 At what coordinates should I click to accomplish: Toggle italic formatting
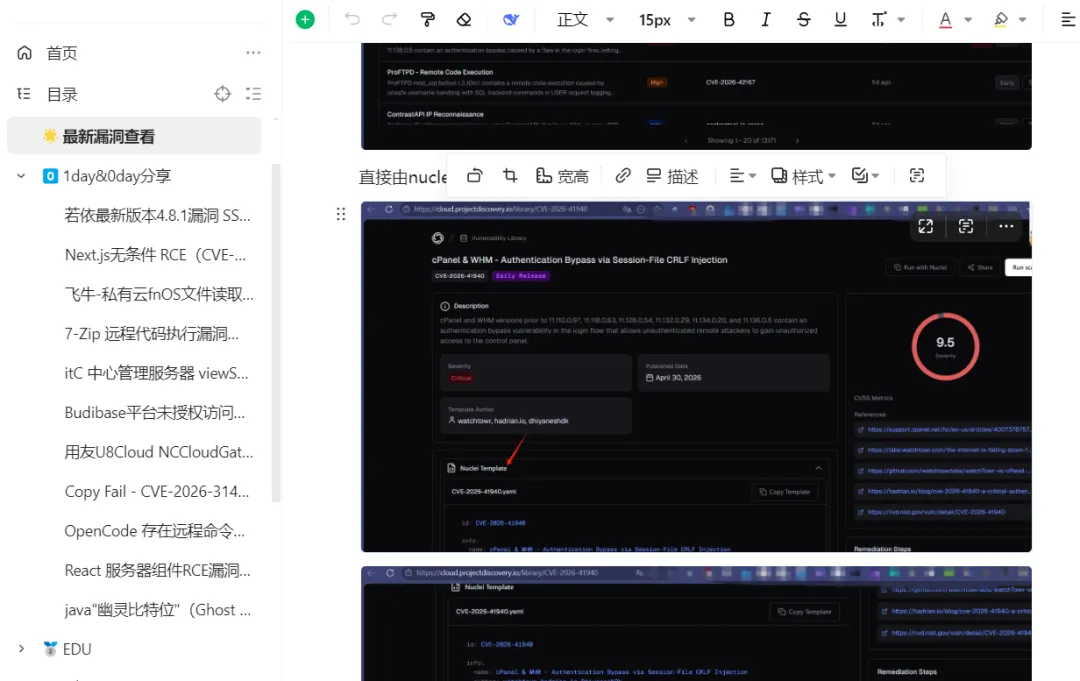(x=766, y=19)
